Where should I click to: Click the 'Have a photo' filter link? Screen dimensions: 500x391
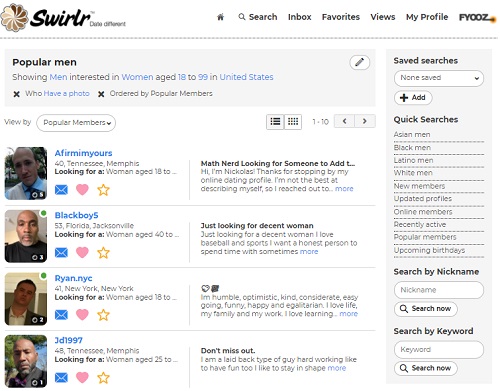[x=66, y=94]
